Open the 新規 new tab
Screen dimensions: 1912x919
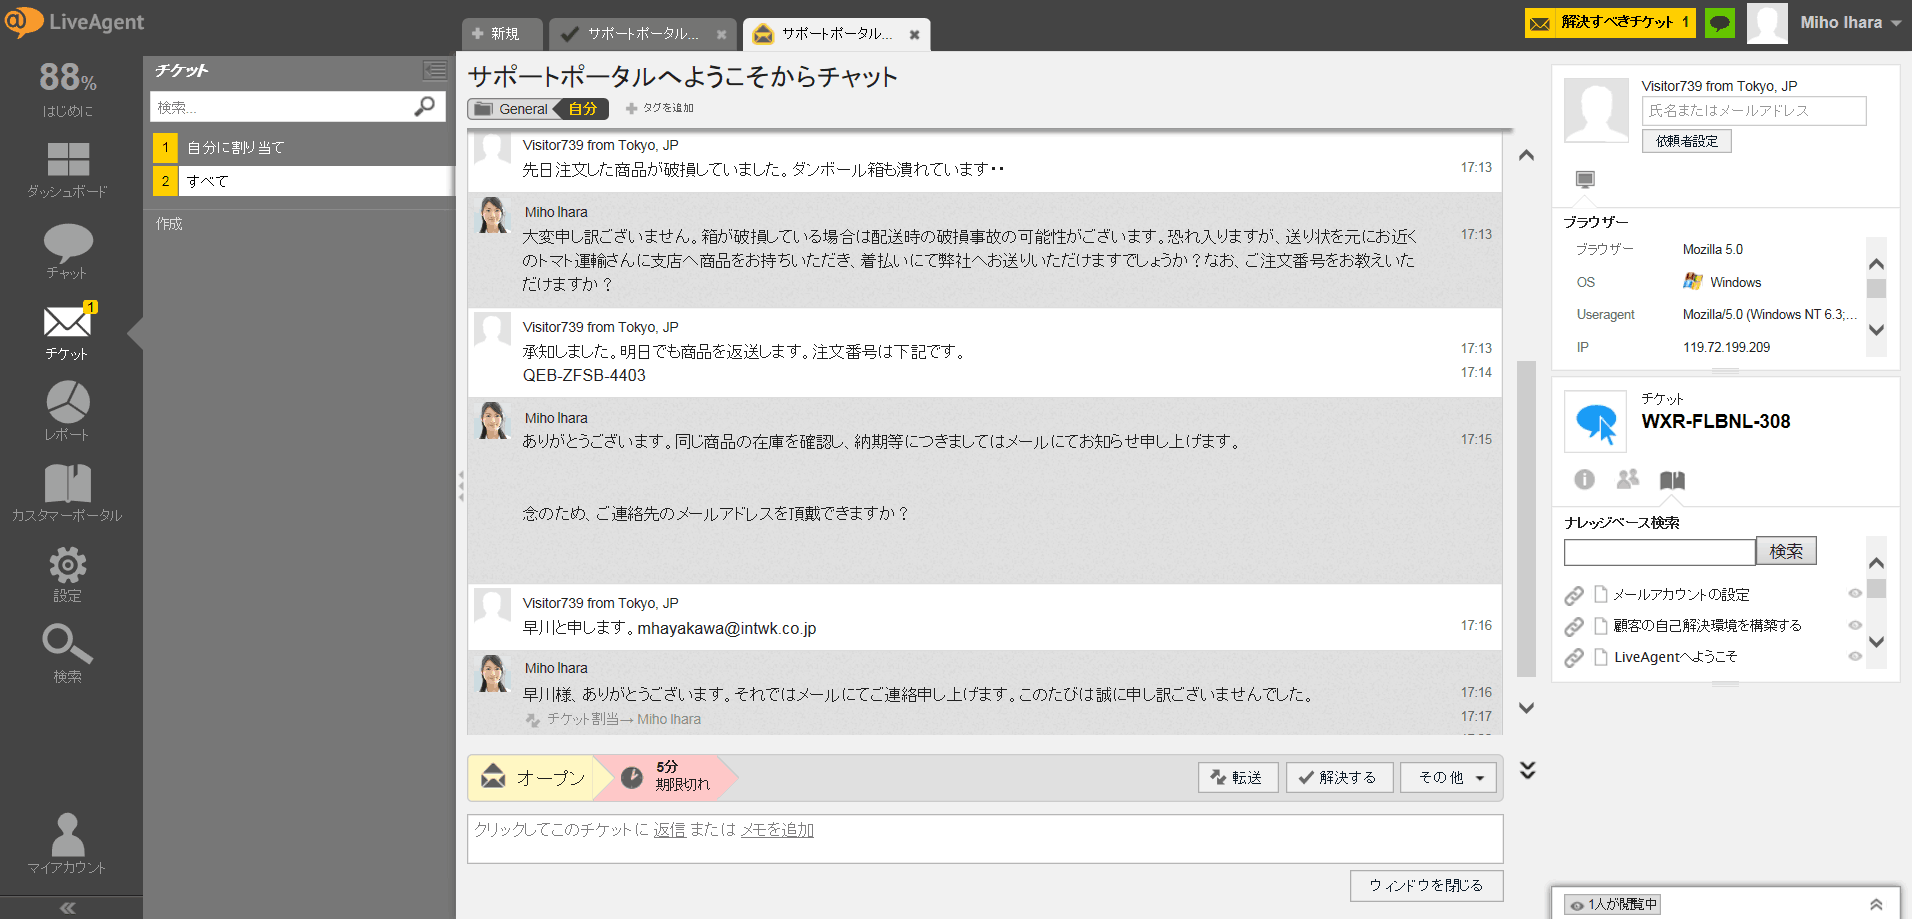[x=502, y=34]
